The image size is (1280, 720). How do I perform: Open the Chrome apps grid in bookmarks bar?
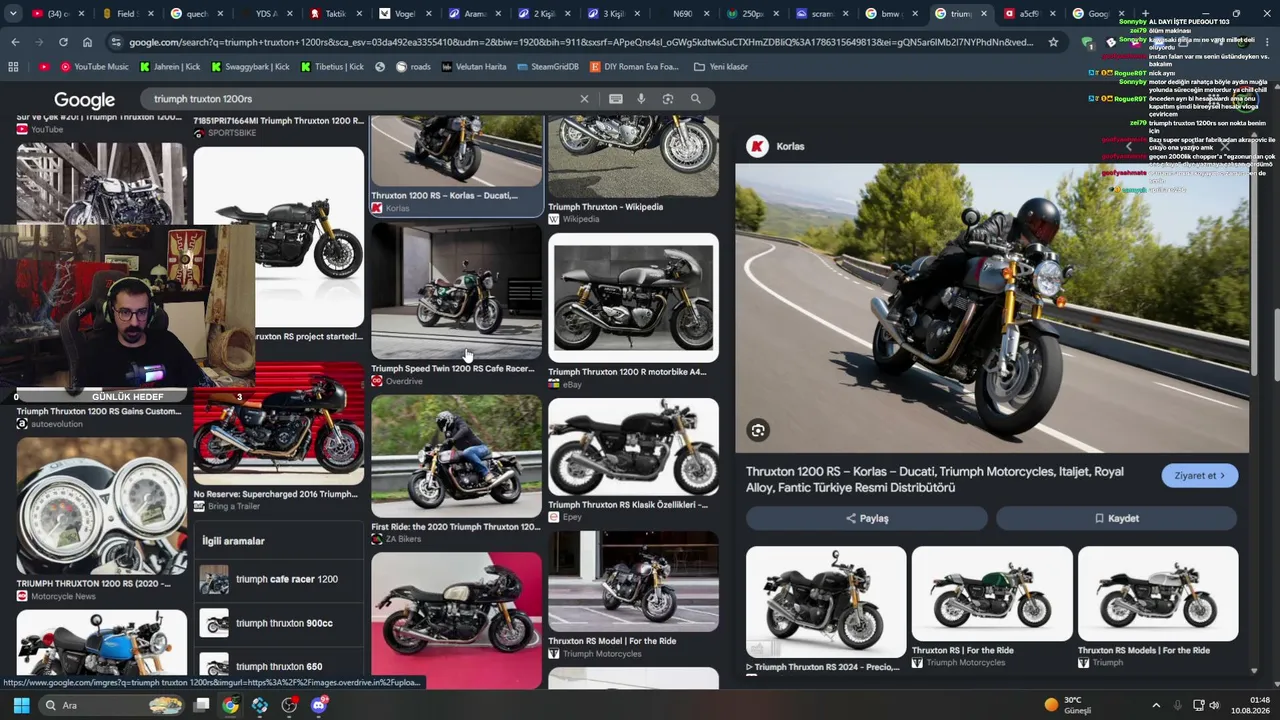point(13,67)
